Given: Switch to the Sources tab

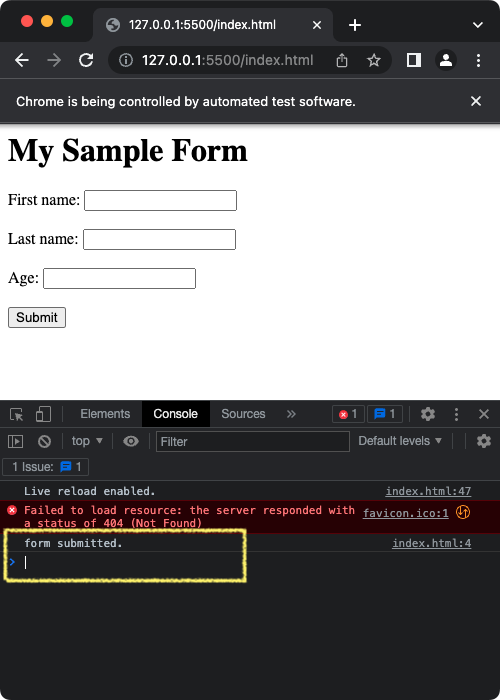Looking at the screenshot, I should coord(243,414).
